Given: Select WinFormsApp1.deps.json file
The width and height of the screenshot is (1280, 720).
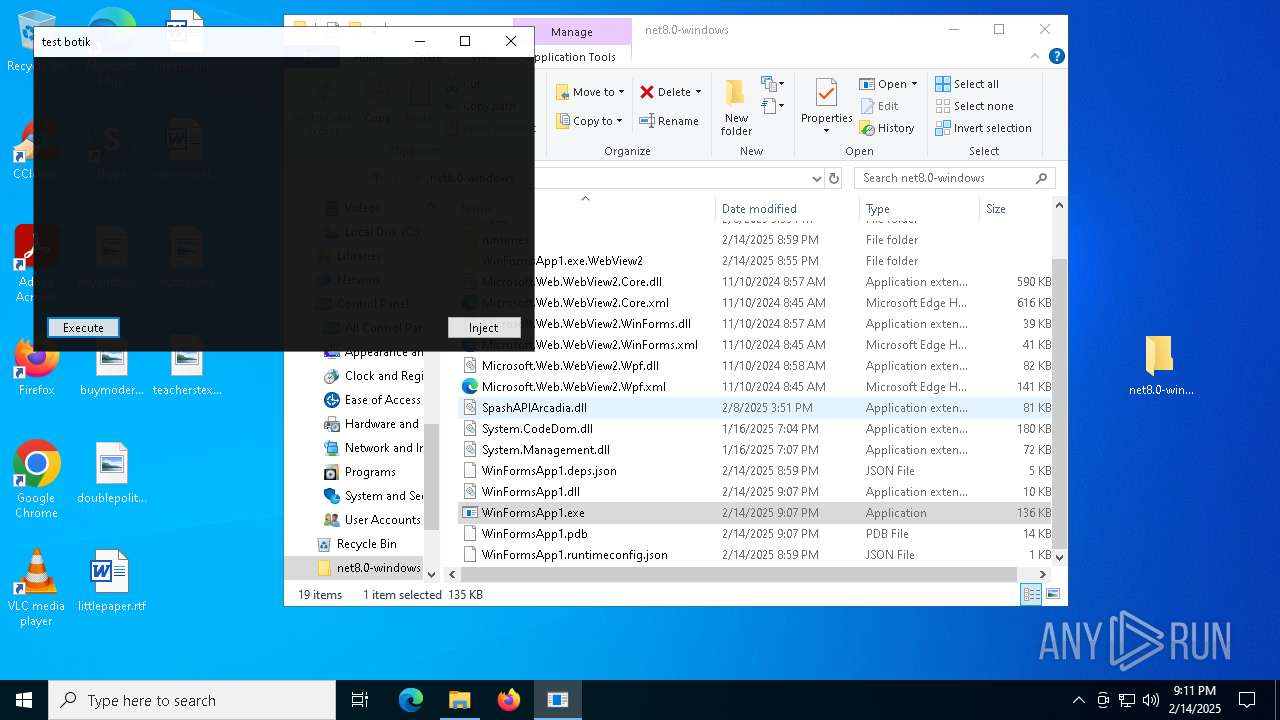Looking at the screenshot, I should coord(756,471).
